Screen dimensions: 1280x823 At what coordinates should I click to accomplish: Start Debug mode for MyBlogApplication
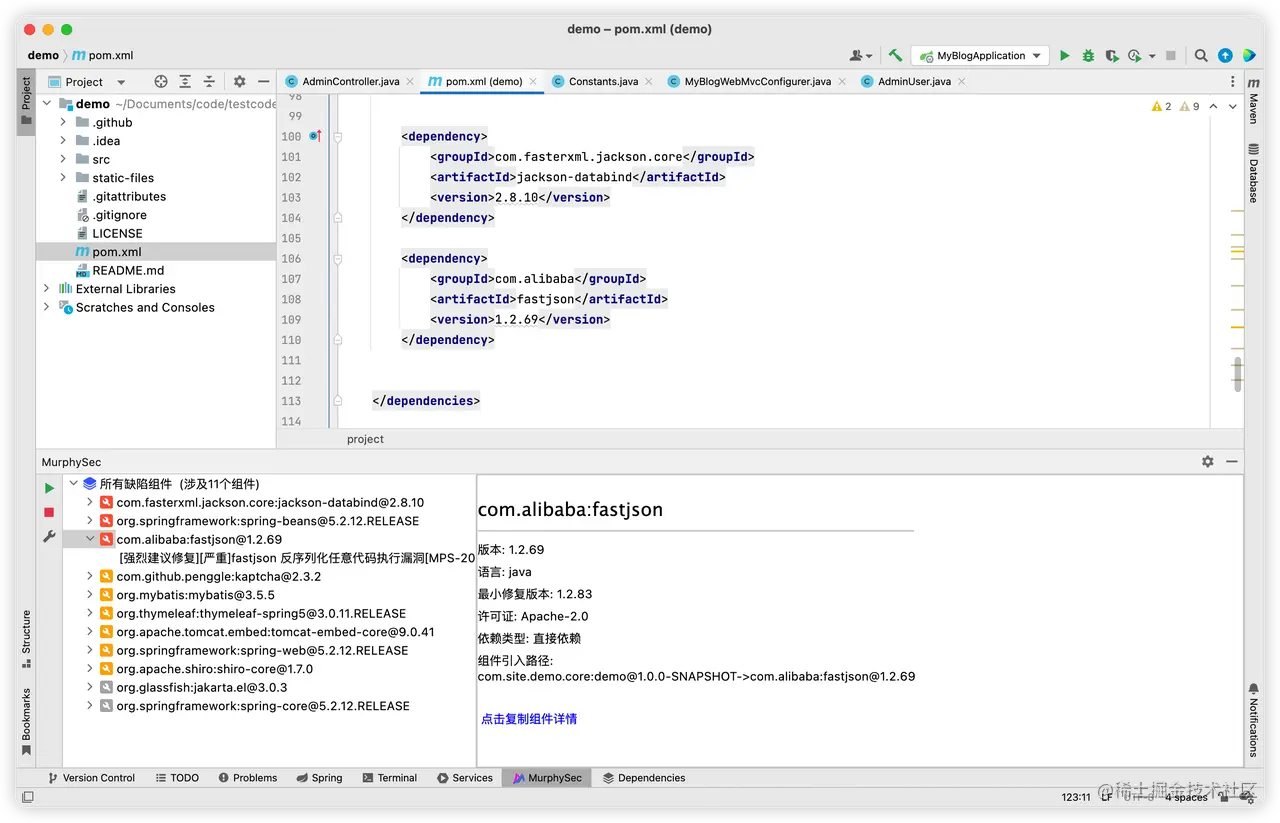[x=1087, y=56]
